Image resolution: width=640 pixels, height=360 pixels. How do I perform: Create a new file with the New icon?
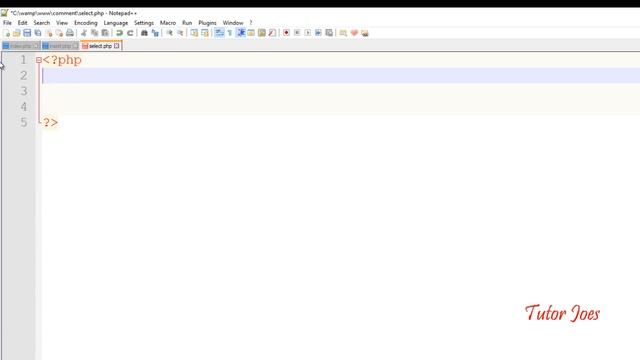(x=6, y=33)
